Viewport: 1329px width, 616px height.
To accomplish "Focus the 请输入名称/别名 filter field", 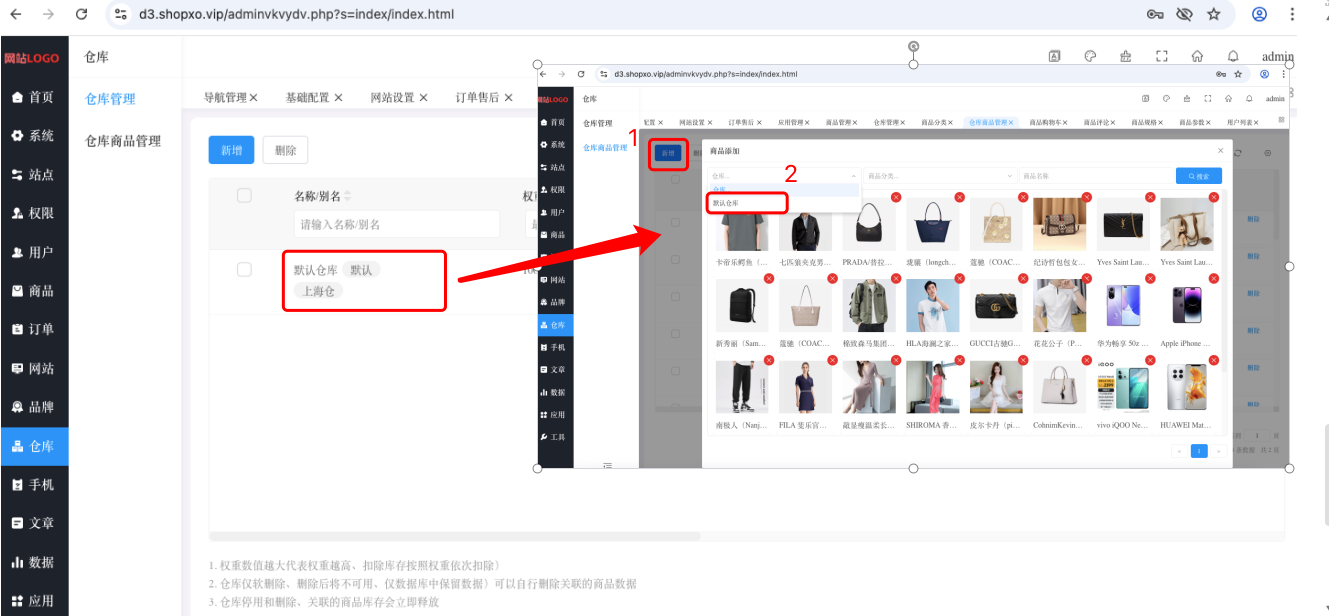I will pyautogui.click(x=397, y=224).
